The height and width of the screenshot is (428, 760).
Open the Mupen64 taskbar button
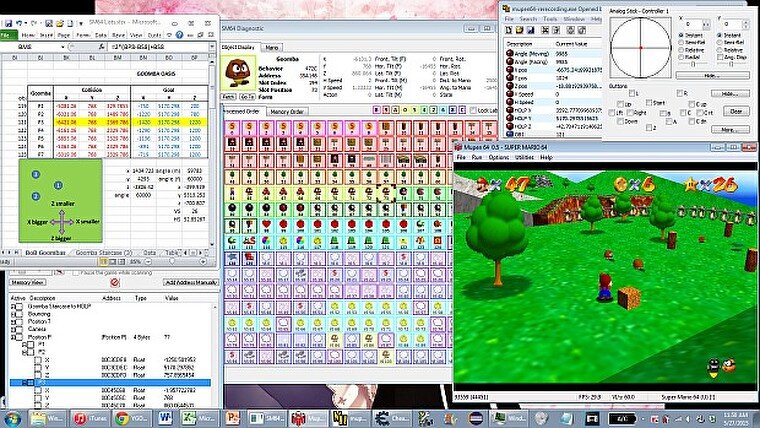[308, 418]
